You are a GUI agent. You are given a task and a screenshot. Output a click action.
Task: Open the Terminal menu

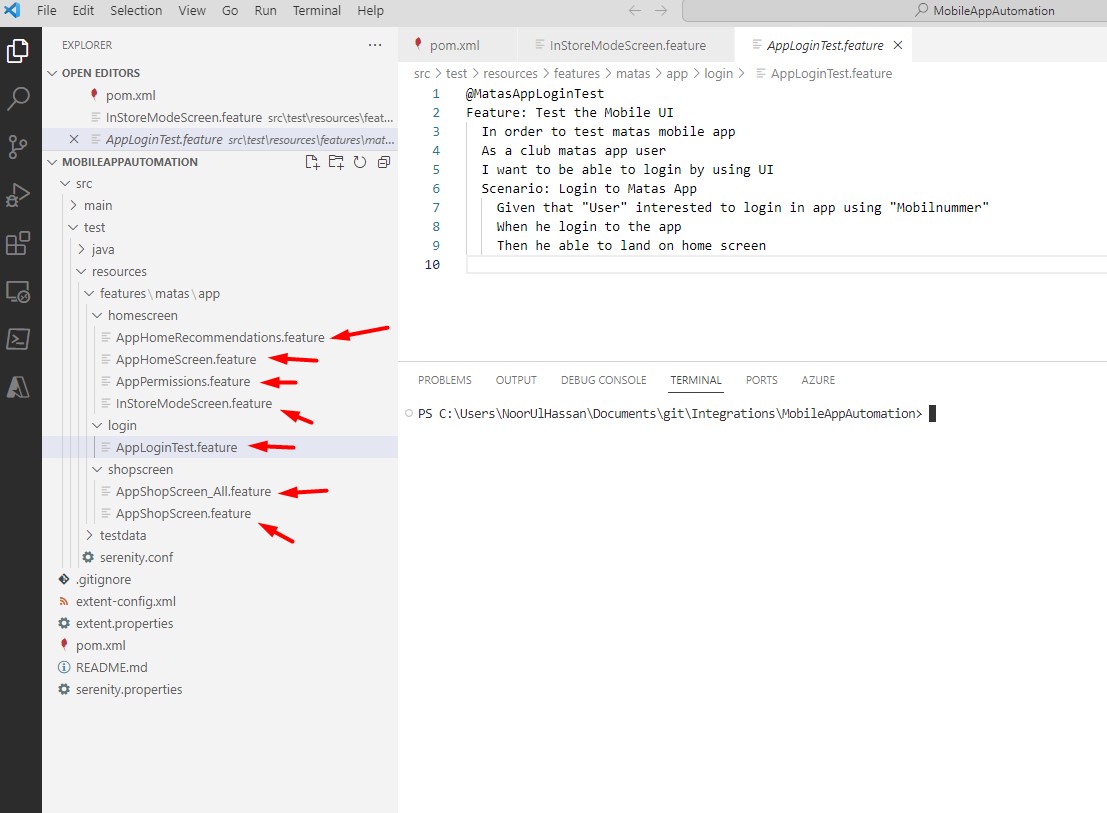(316, 11)
